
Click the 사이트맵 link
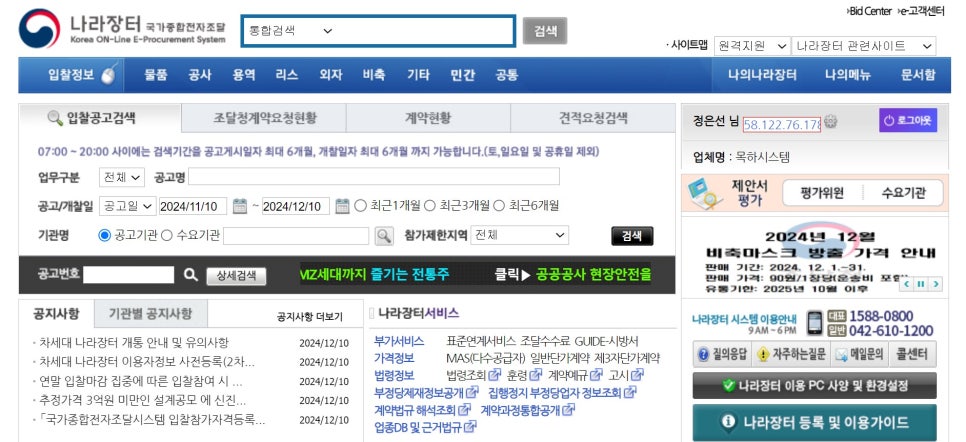coord(687,44)
